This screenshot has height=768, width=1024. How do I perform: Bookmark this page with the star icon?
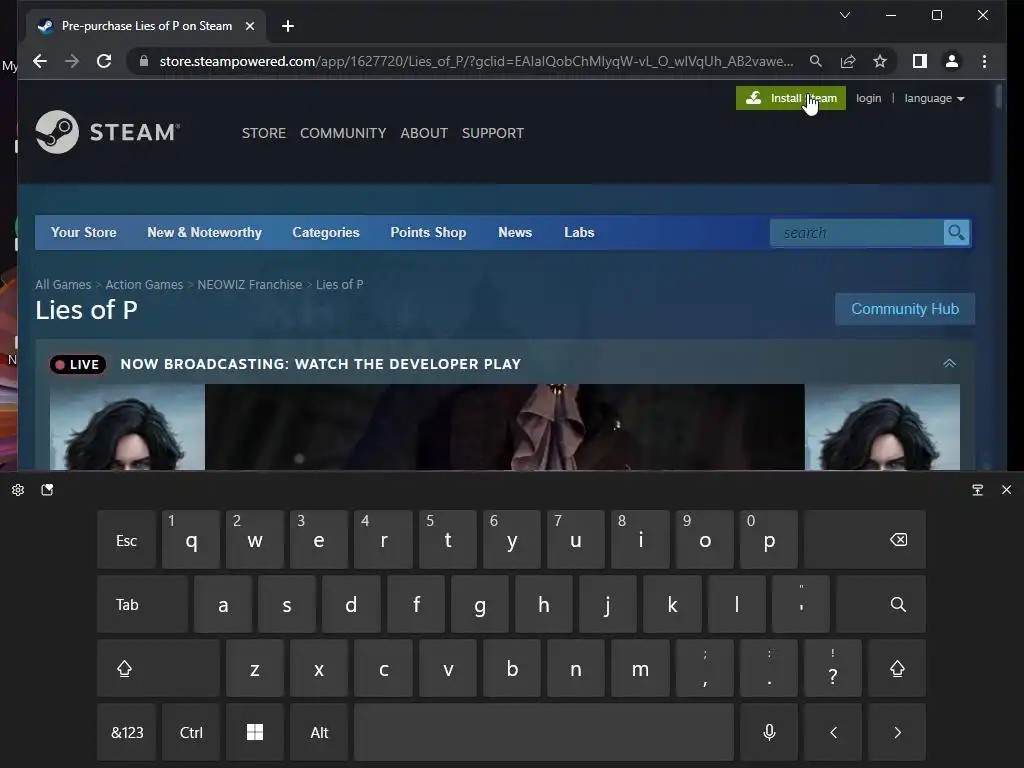(880, 61)
